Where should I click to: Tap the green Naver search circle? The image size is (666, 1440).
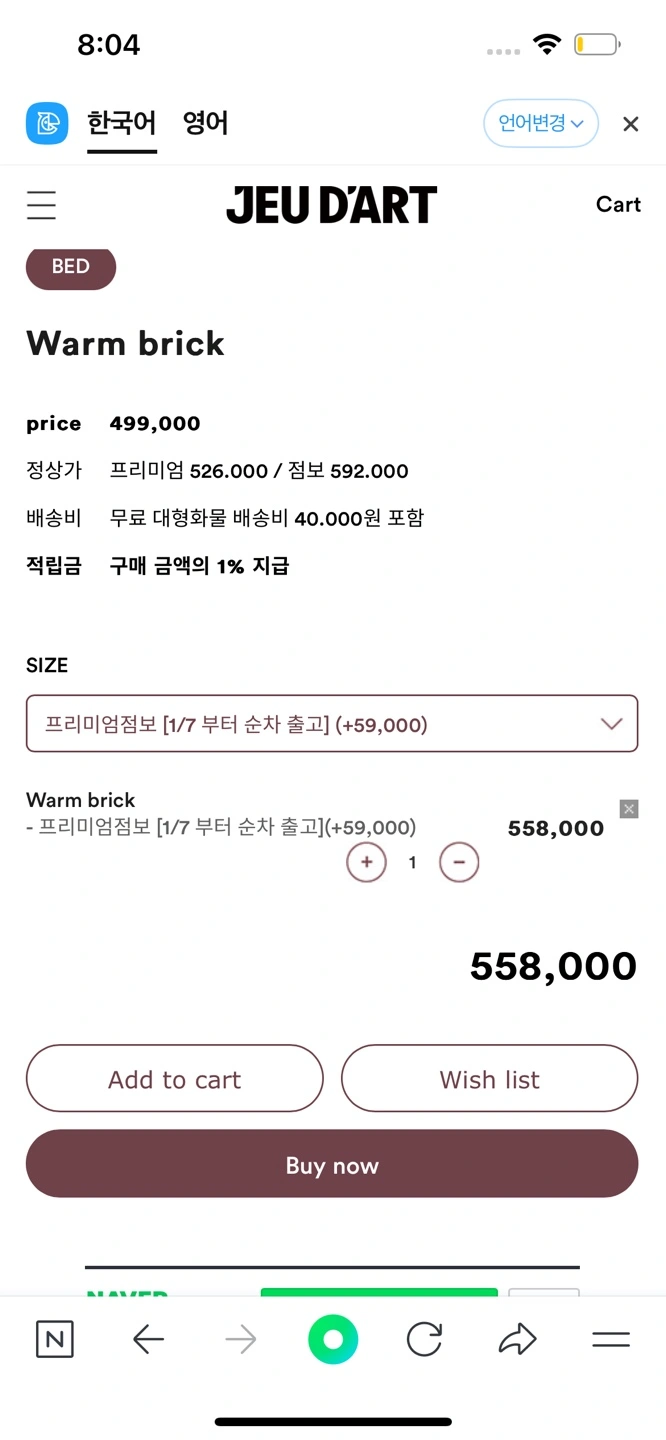coord(333,1339)
